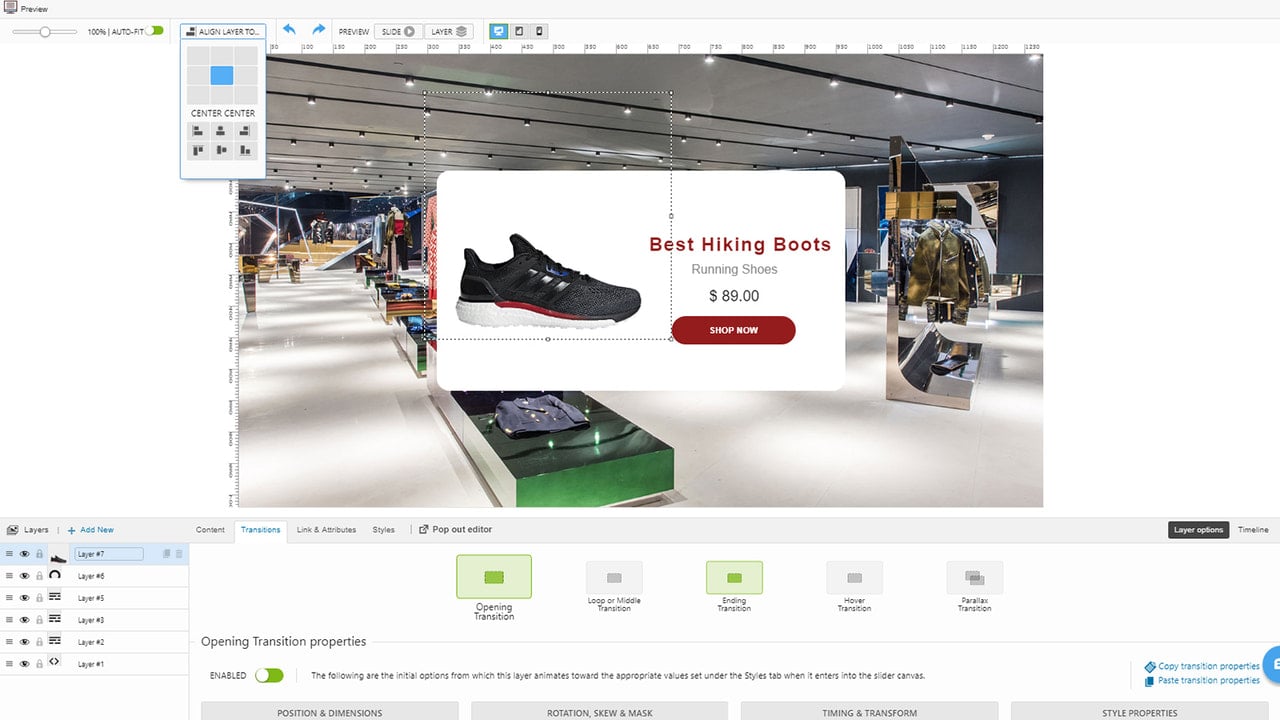Click the redo arrow icon
Screen dimensions: 1280x720
319,30
